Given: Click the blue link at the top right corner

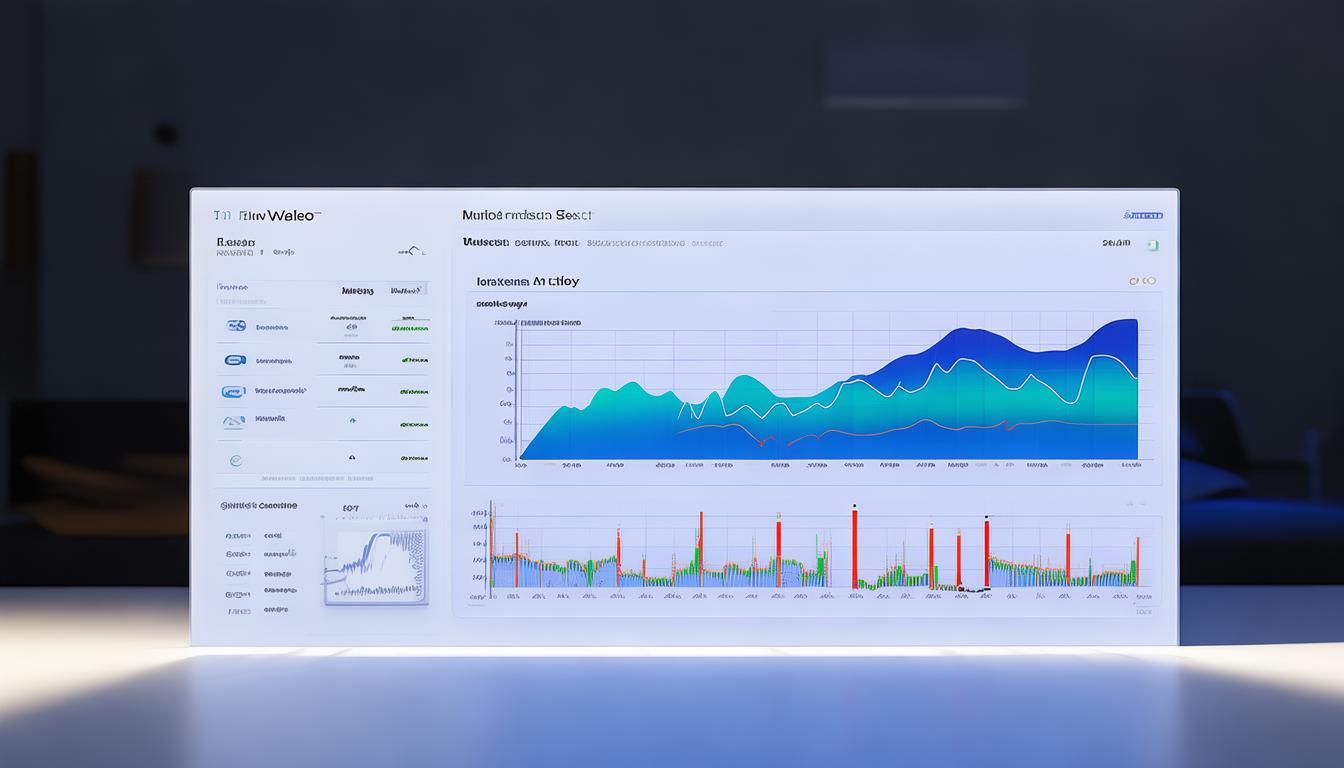Looking at the screenshot, I should click(1143, 216).
